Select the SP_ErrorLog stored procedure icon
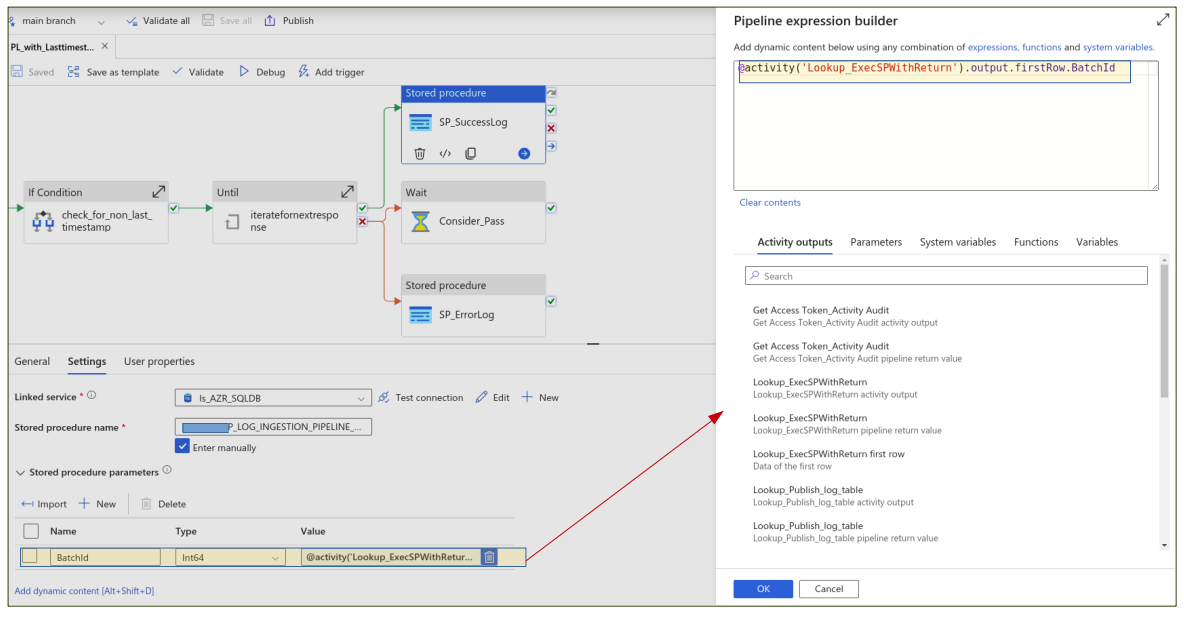The height and width of the screenshot is (618, 1184). pyautogui.click(x=421, y=314)
